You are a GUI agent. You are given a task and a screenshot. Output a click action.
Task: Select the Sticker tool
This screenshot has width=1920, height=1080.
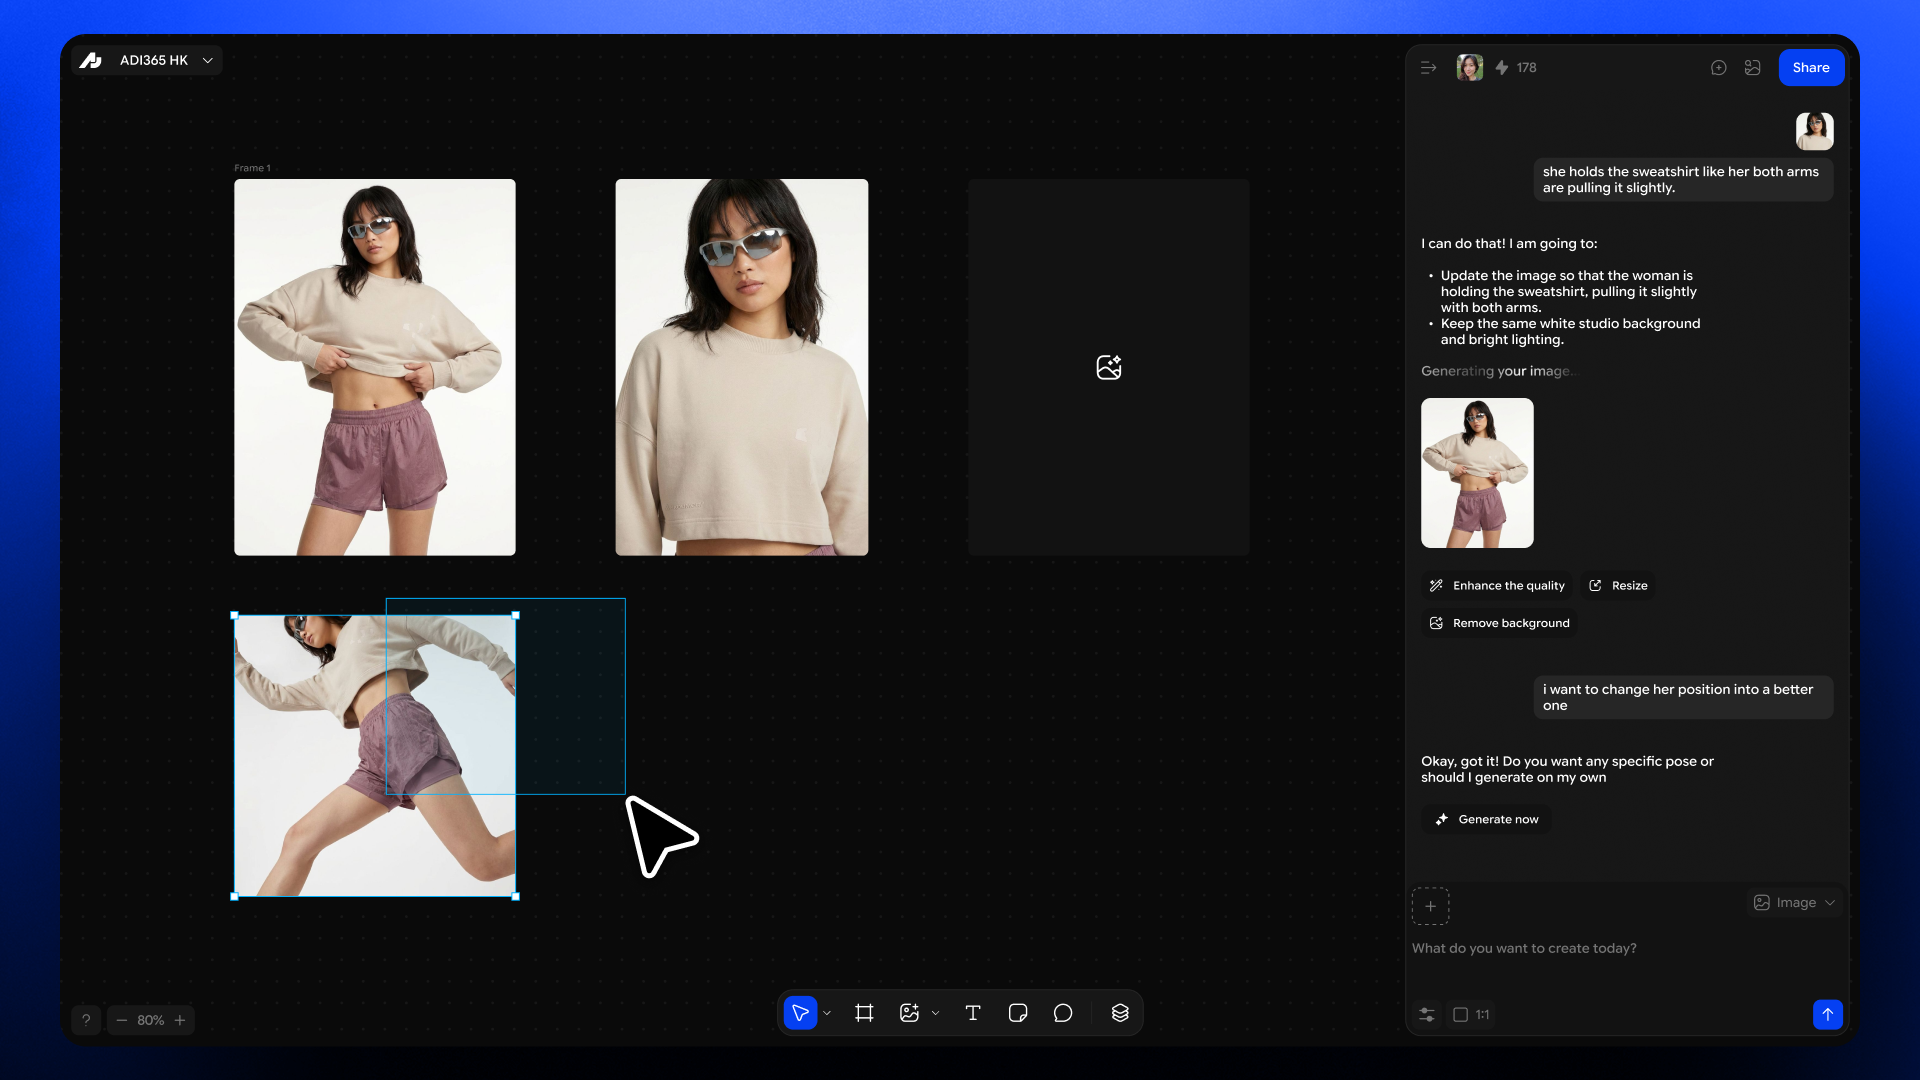1017,1012
